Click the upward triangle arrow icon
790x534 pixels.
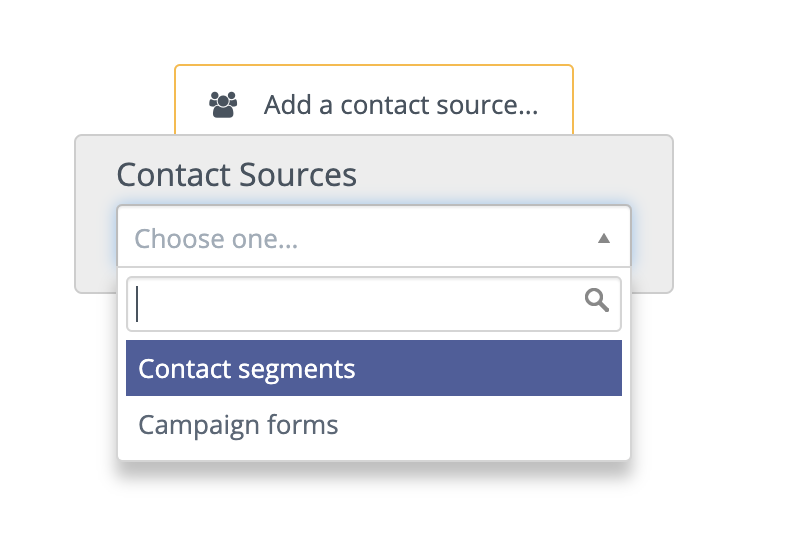pyautogui.click(x=604, y=238)
